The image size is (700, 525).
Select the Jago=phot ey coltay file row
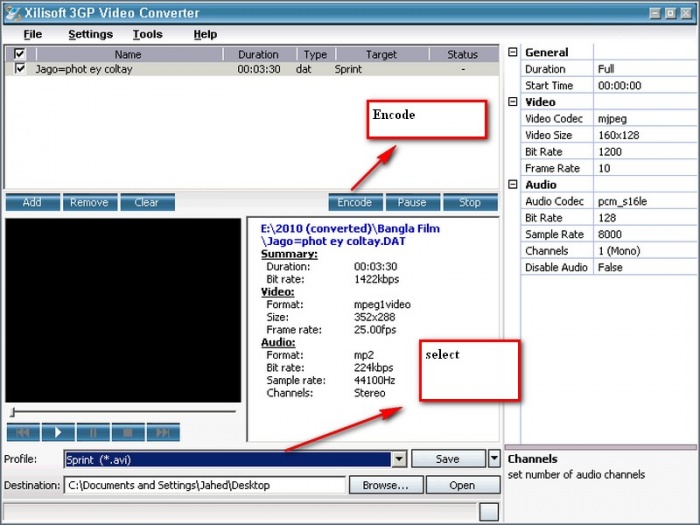pos(252,69)
